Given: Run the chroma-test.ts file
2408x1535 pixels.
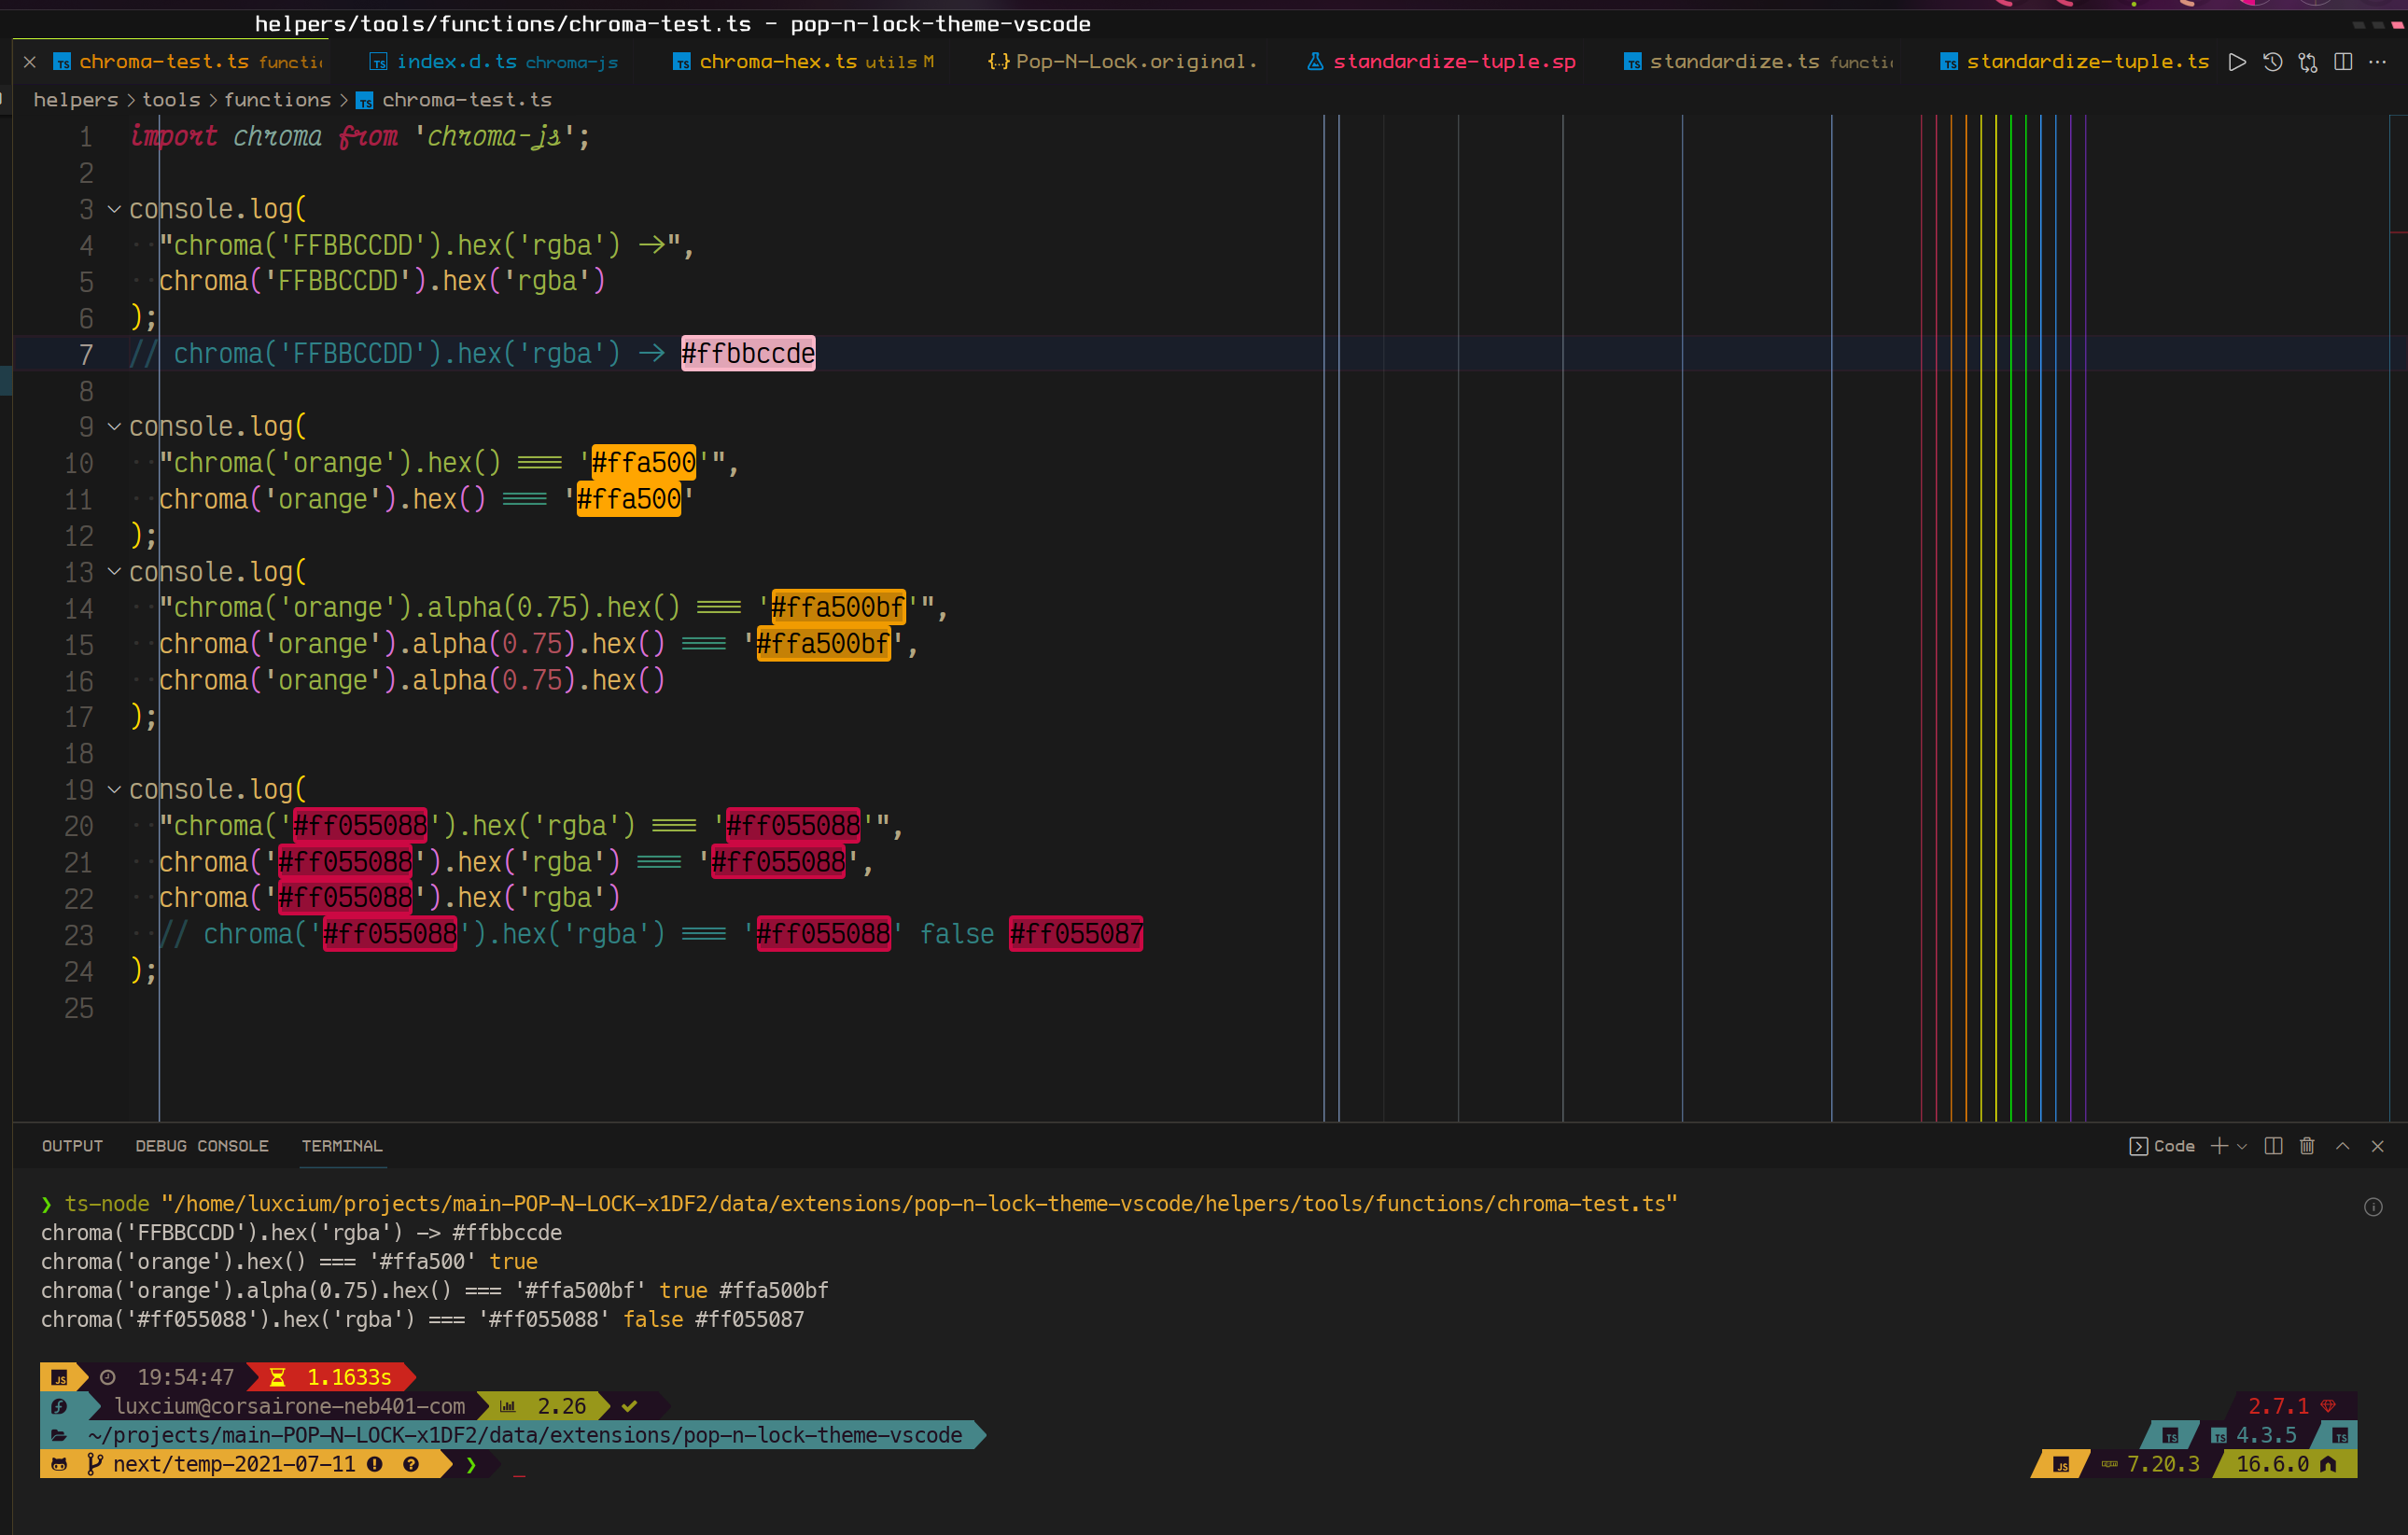Looking at the screenshot, I should (x=2237, y=61).
